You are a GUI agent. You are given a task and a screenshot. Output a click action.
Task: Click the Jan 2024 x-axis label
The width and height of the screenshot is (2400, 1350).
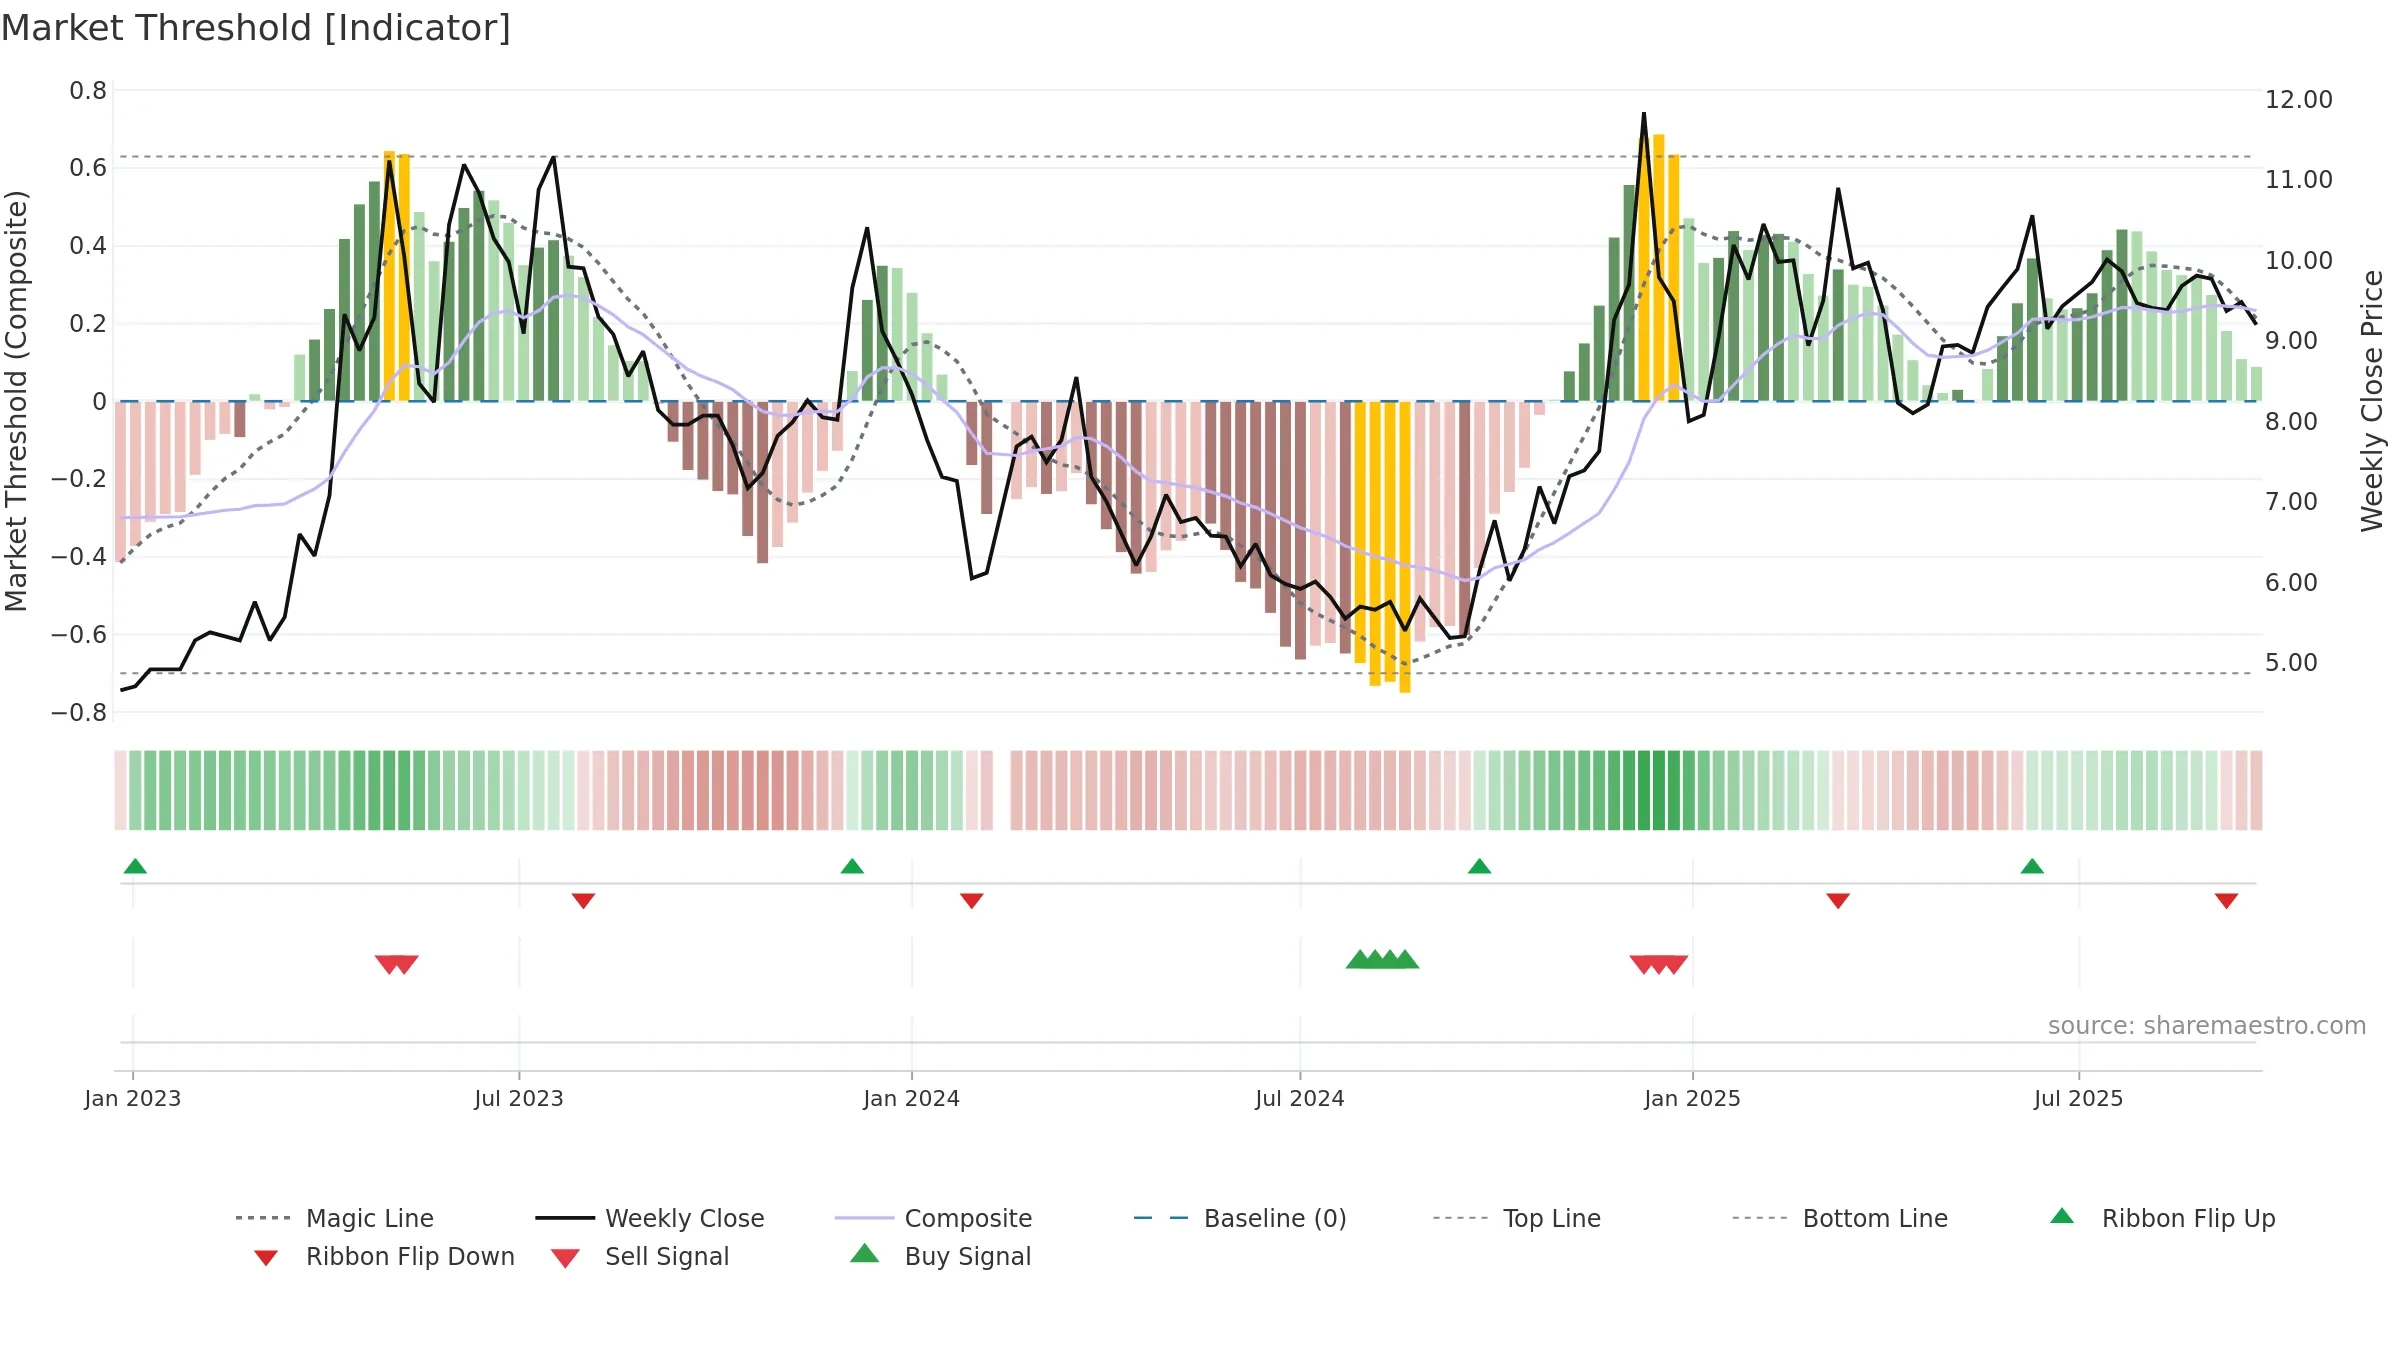911,1098
